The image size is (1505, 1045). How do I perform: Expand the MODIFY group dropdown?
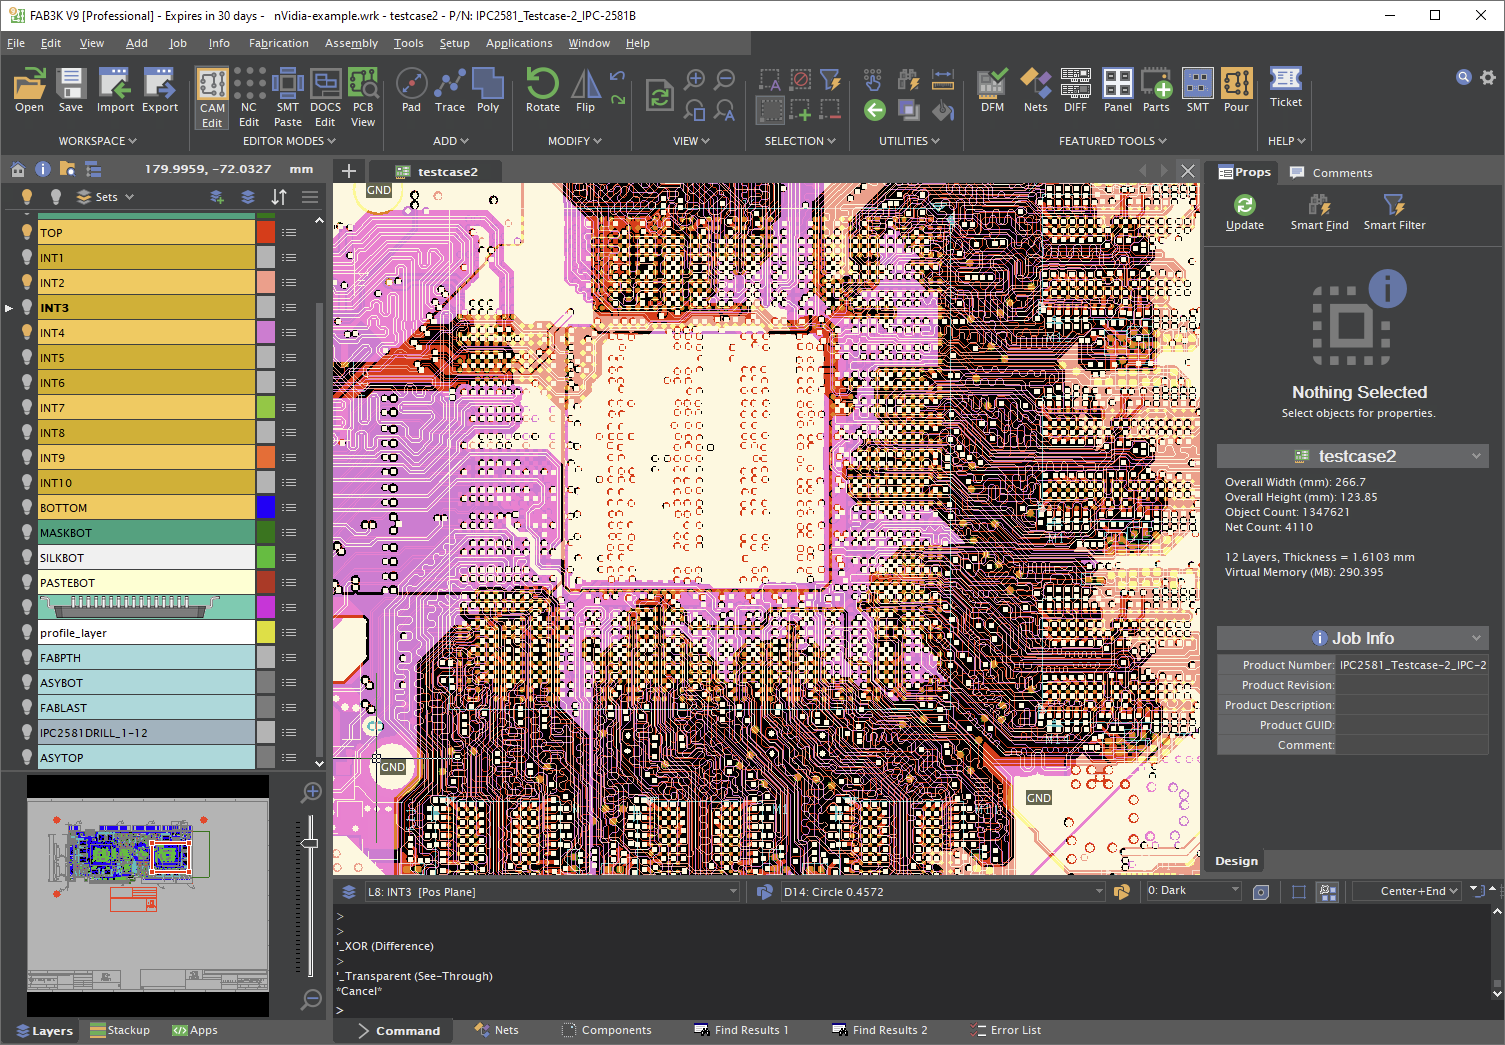coord(575,141)
